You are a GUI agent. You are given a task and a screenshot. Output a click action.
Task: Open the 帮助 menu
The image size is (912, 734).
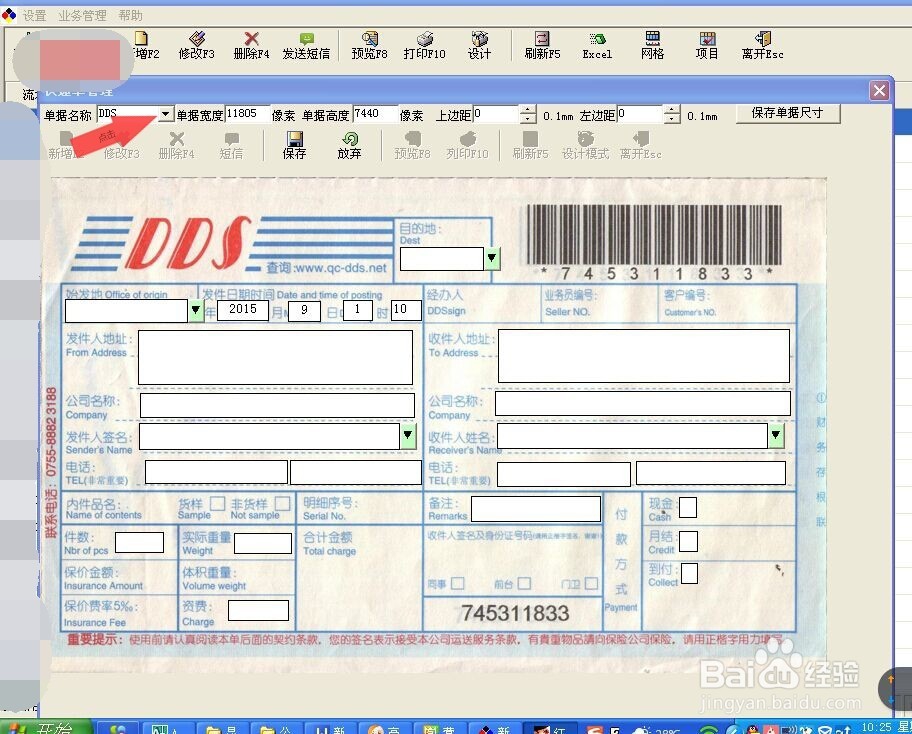pos(130,16)
